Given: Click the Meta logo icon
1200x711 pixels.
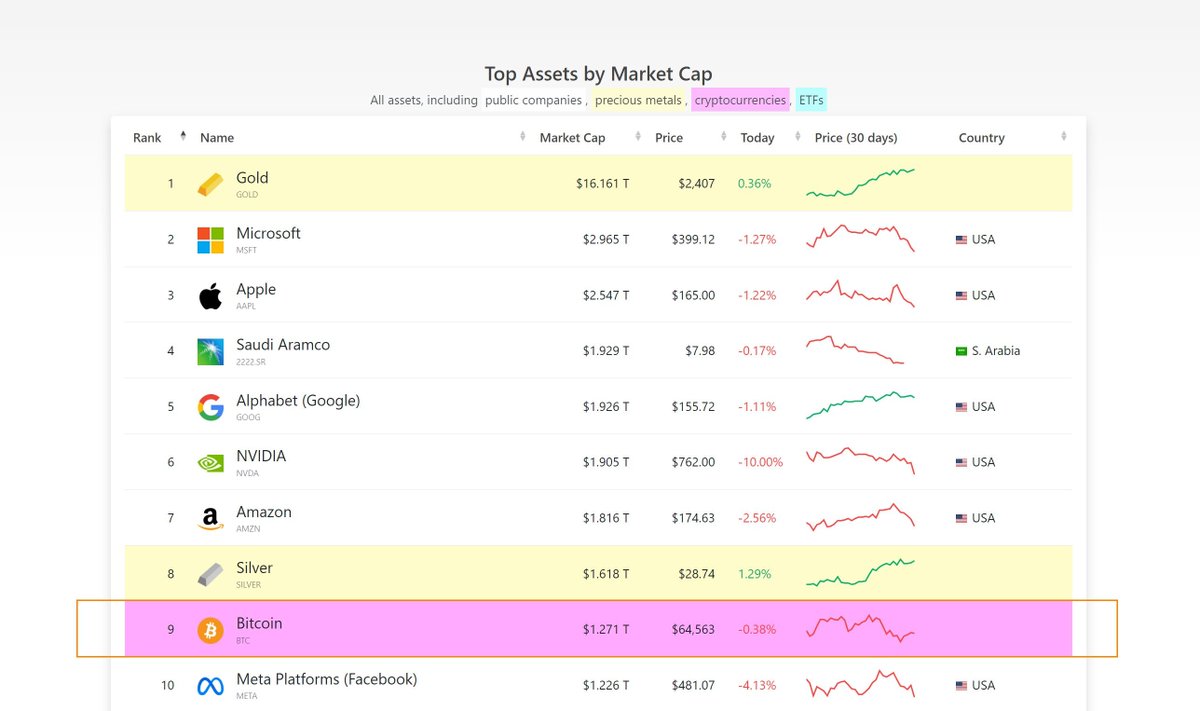Looking at the screenshot, I should coord(210,686).
